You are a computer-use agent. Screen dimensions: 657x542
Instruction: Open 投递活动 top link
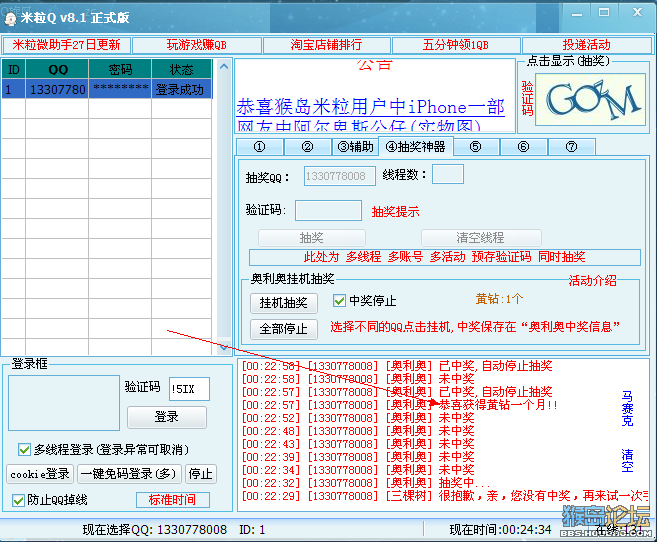point(586,45)
